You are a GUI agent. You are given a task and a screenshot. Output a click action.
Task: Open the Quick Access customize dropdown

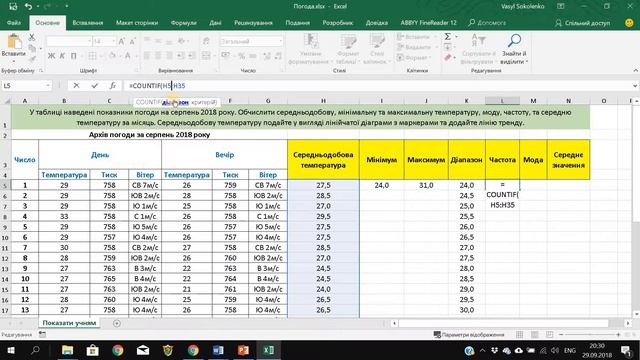click(x=67, y=6)
